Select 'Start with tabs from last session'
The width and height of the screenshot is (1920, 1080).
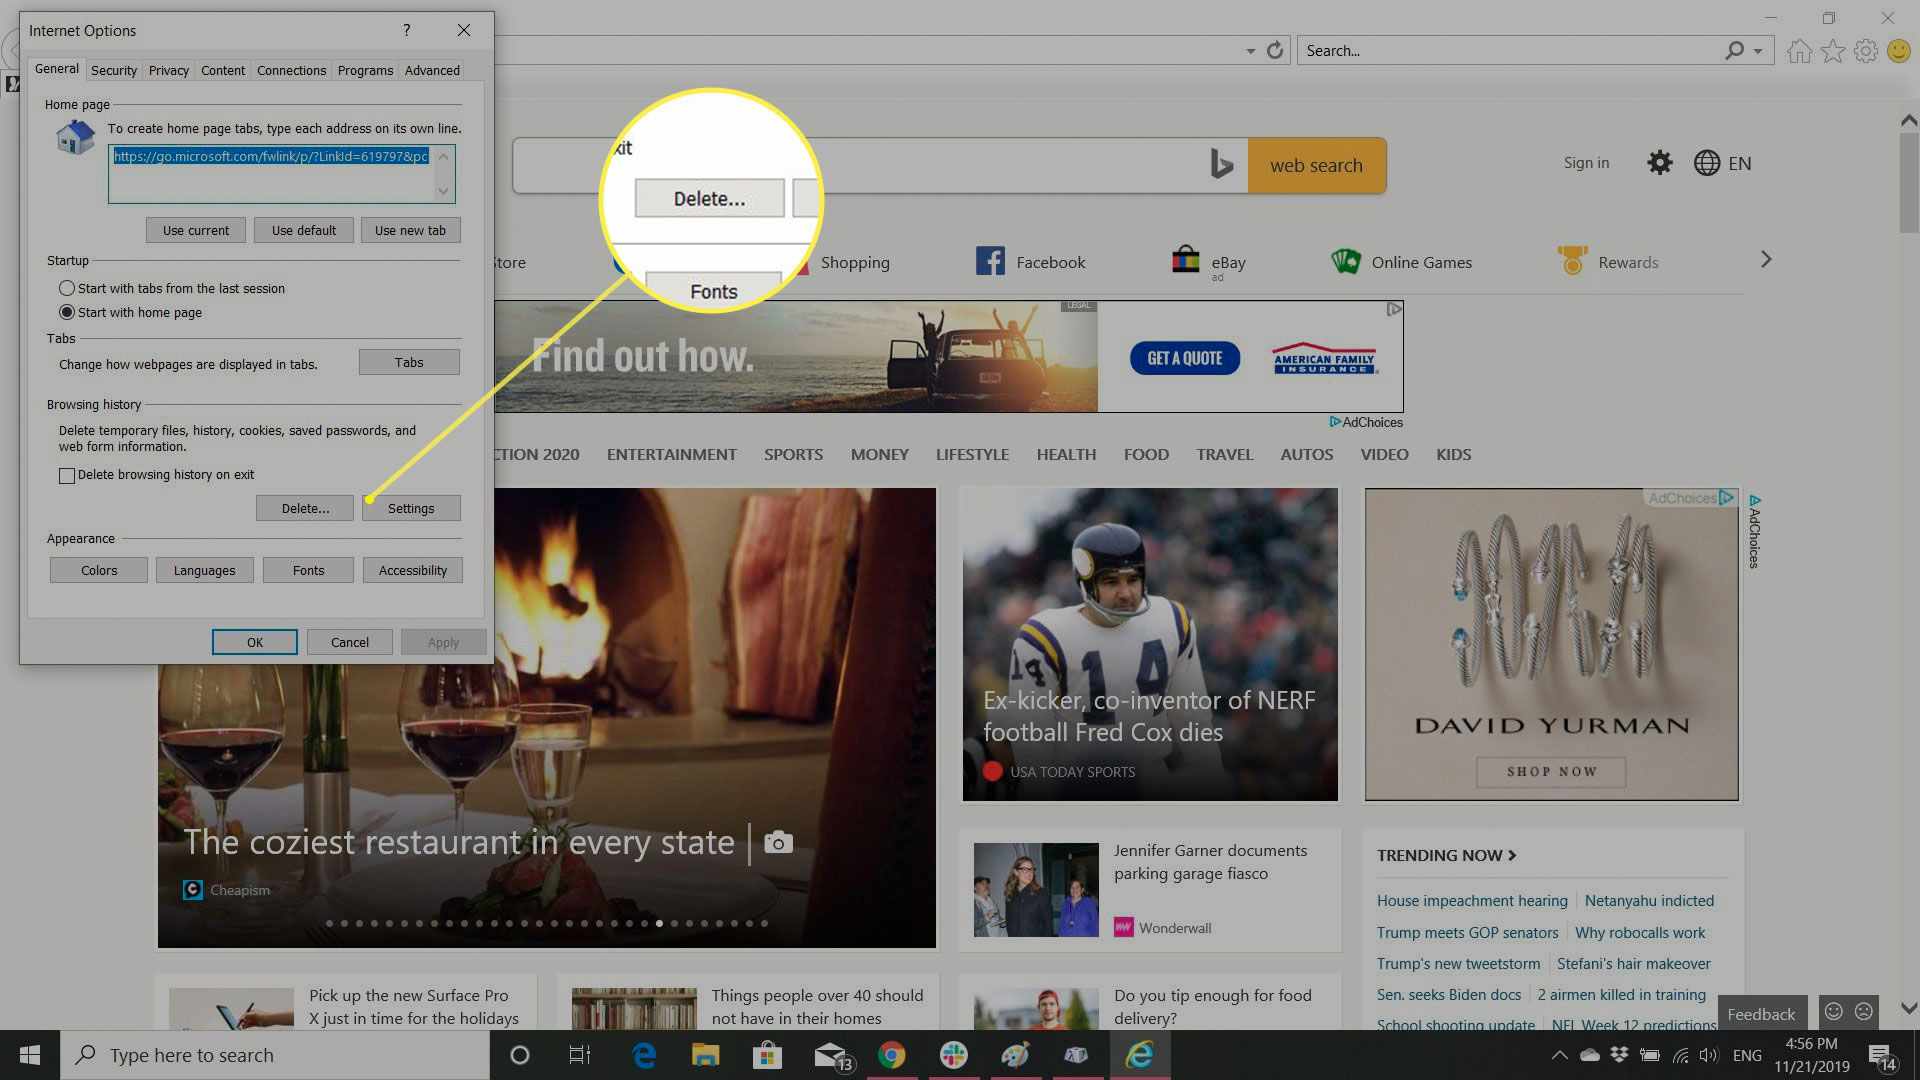pos(67,287)
